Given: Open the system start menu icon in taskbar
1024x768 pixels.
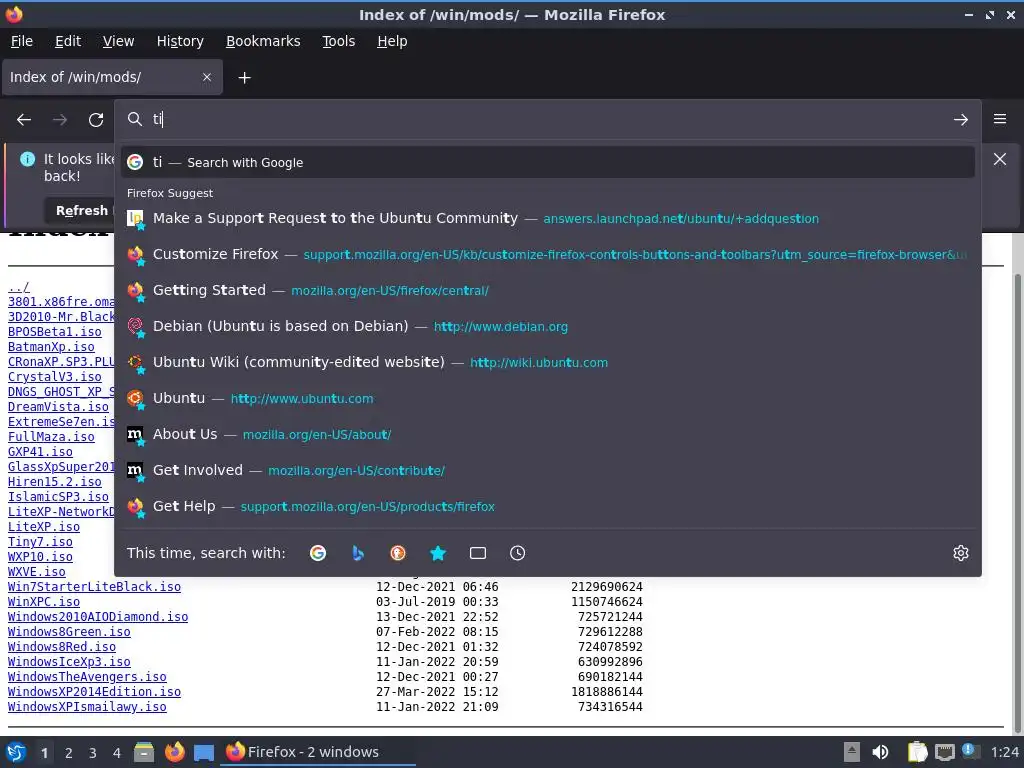Looking at the screenshot, I should pyautogui.click(x=16, y=752).
